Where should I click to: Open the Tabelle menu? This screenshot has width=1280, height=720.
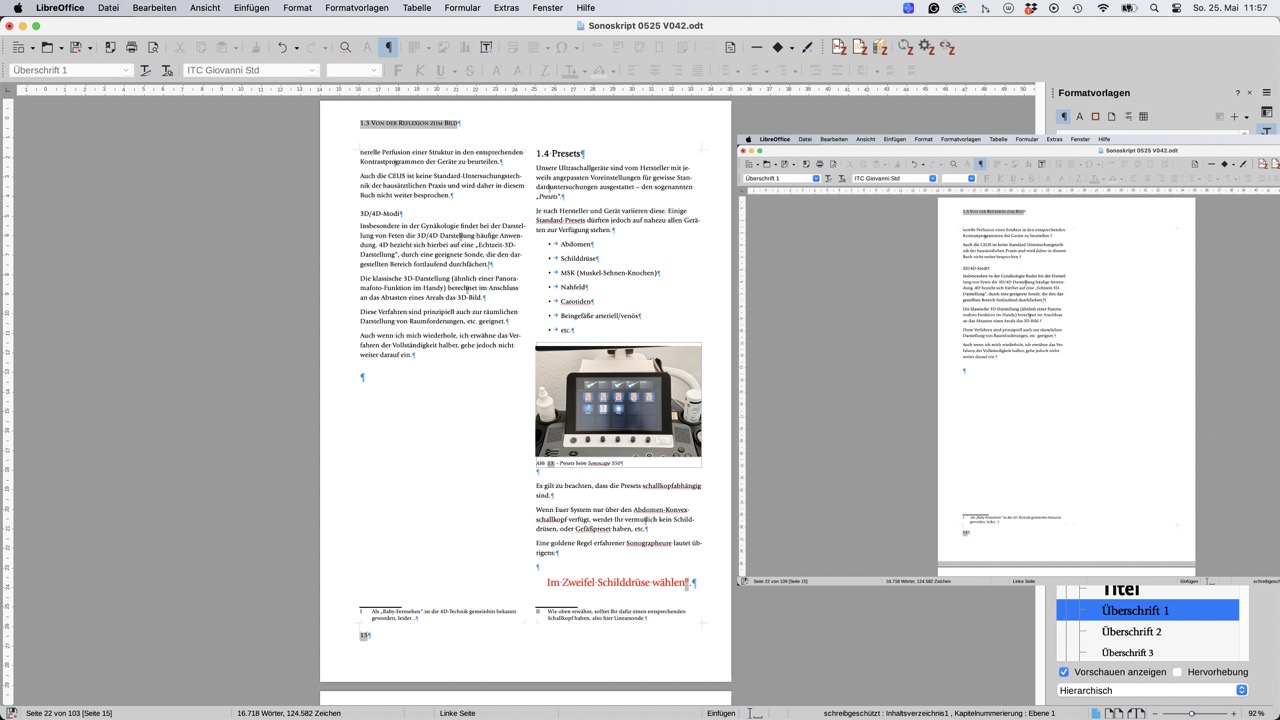pos(417,8)
